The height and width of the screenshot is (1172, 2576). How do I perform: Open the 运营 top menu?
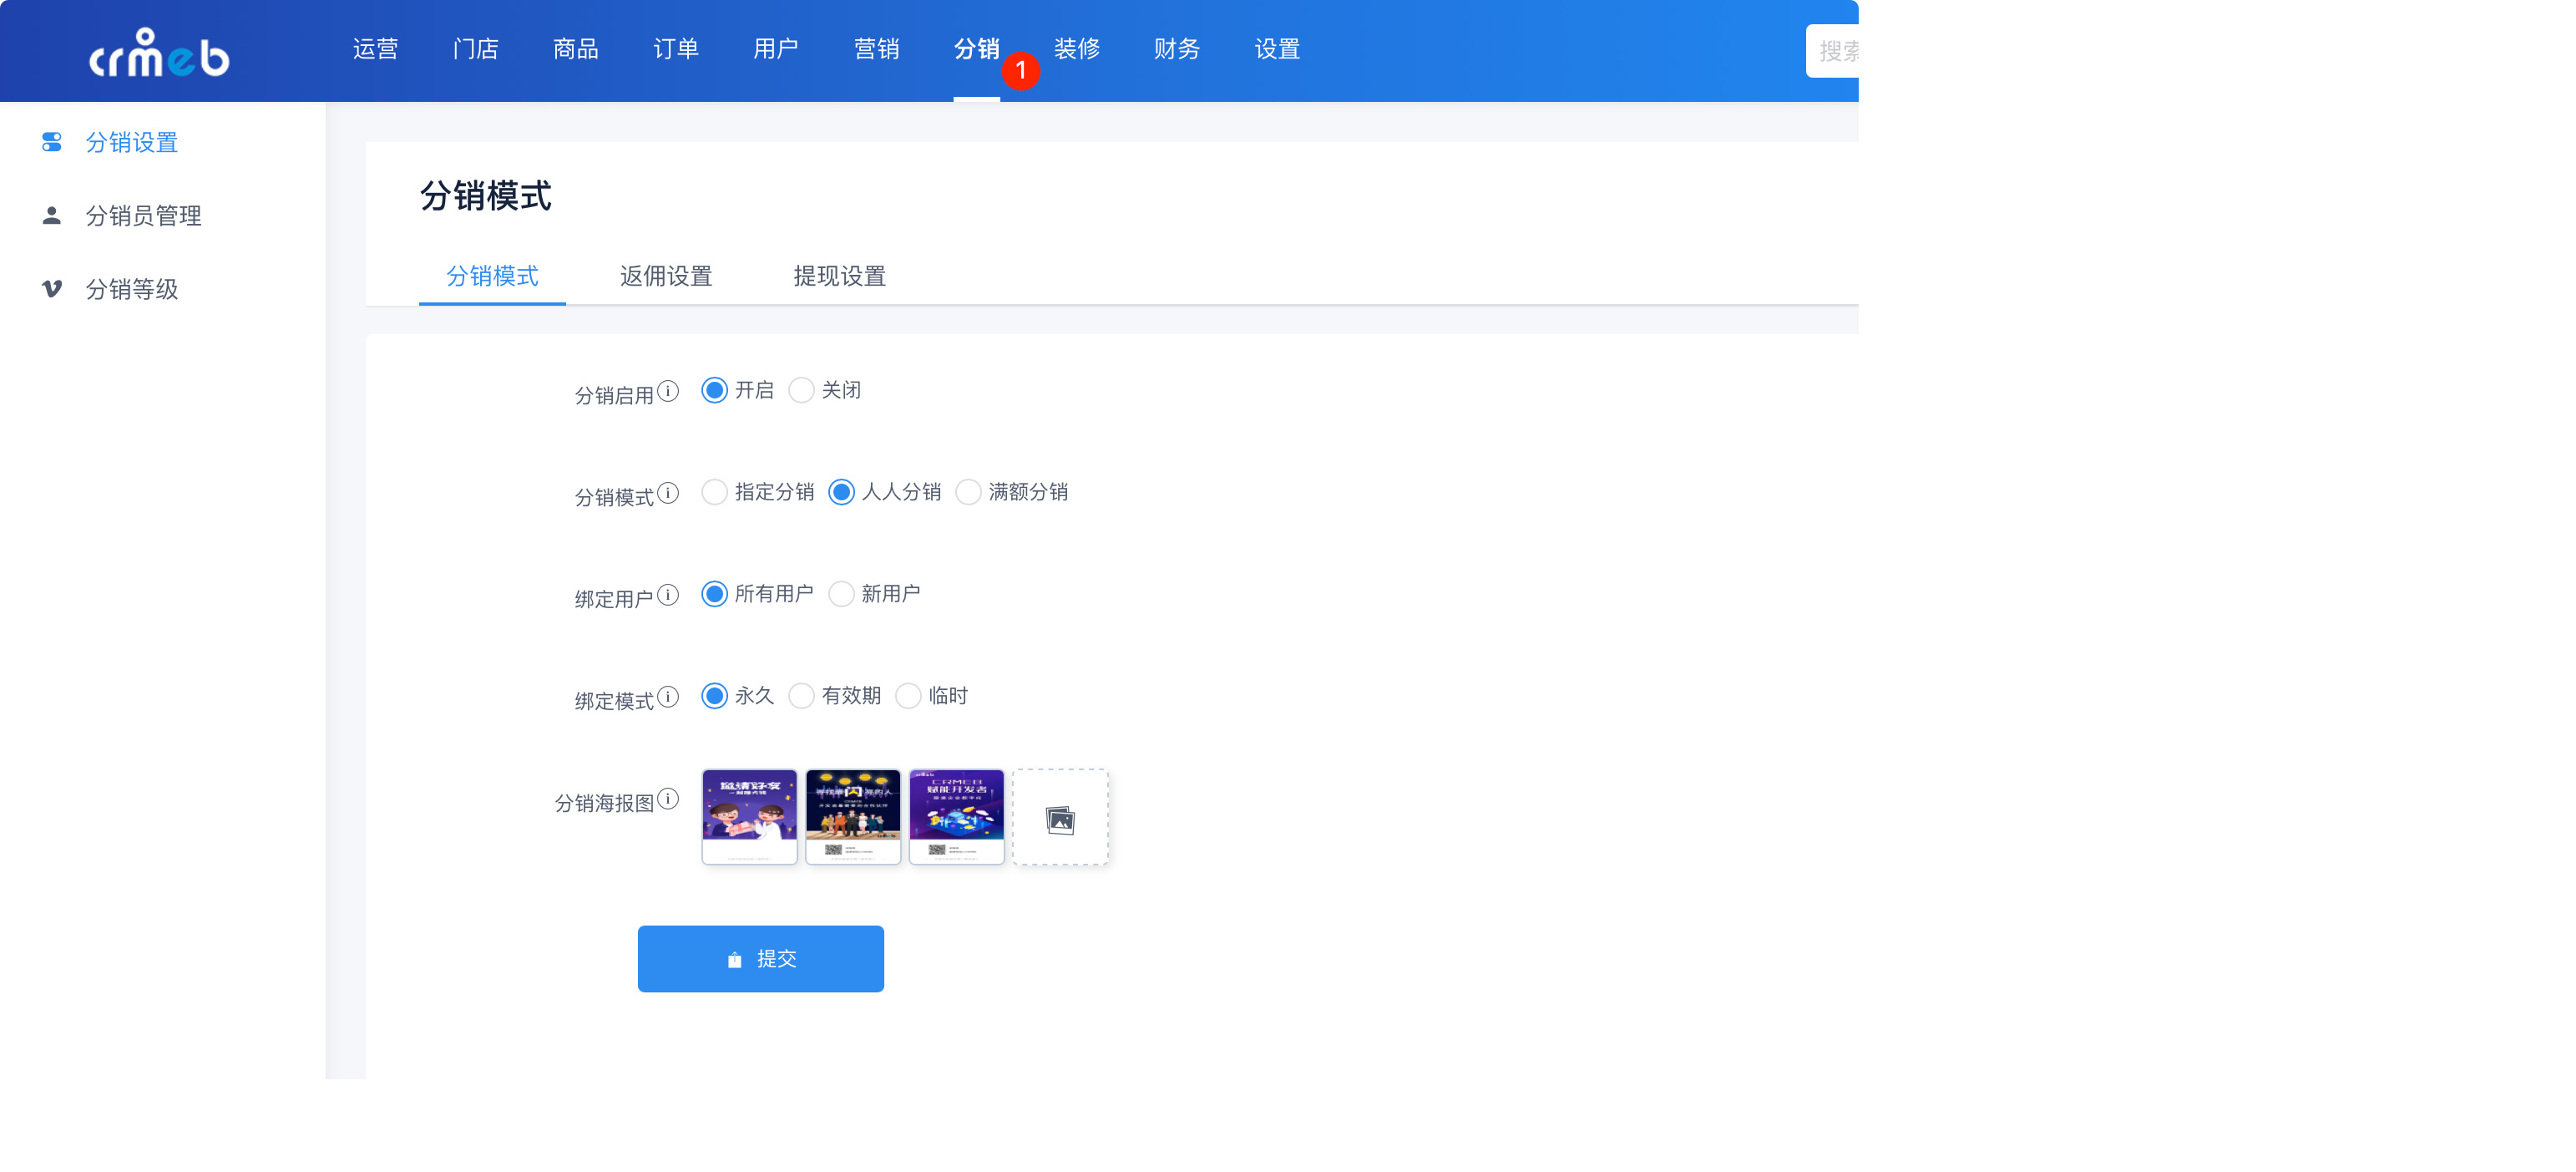click(376, 49)
